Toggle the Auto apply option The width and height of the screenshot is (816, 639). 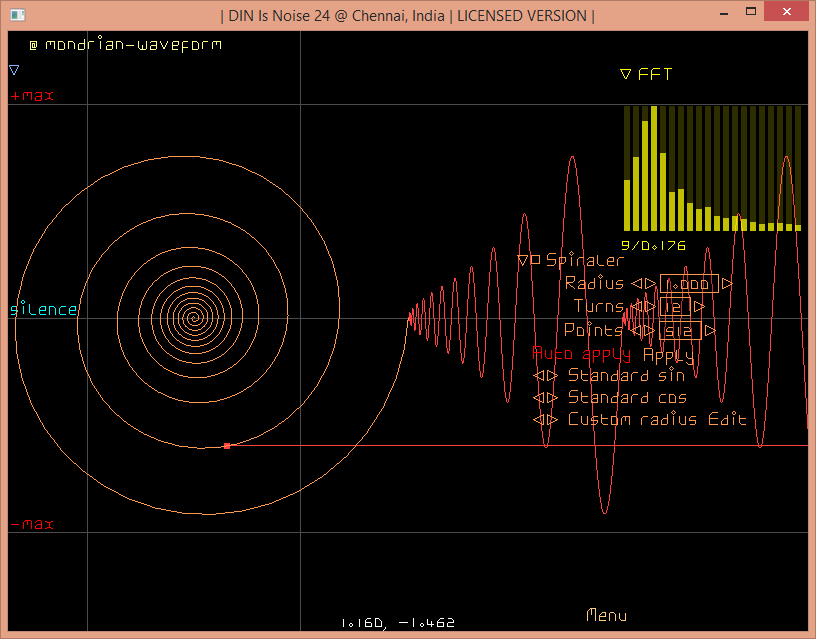(x=581, y=354)
